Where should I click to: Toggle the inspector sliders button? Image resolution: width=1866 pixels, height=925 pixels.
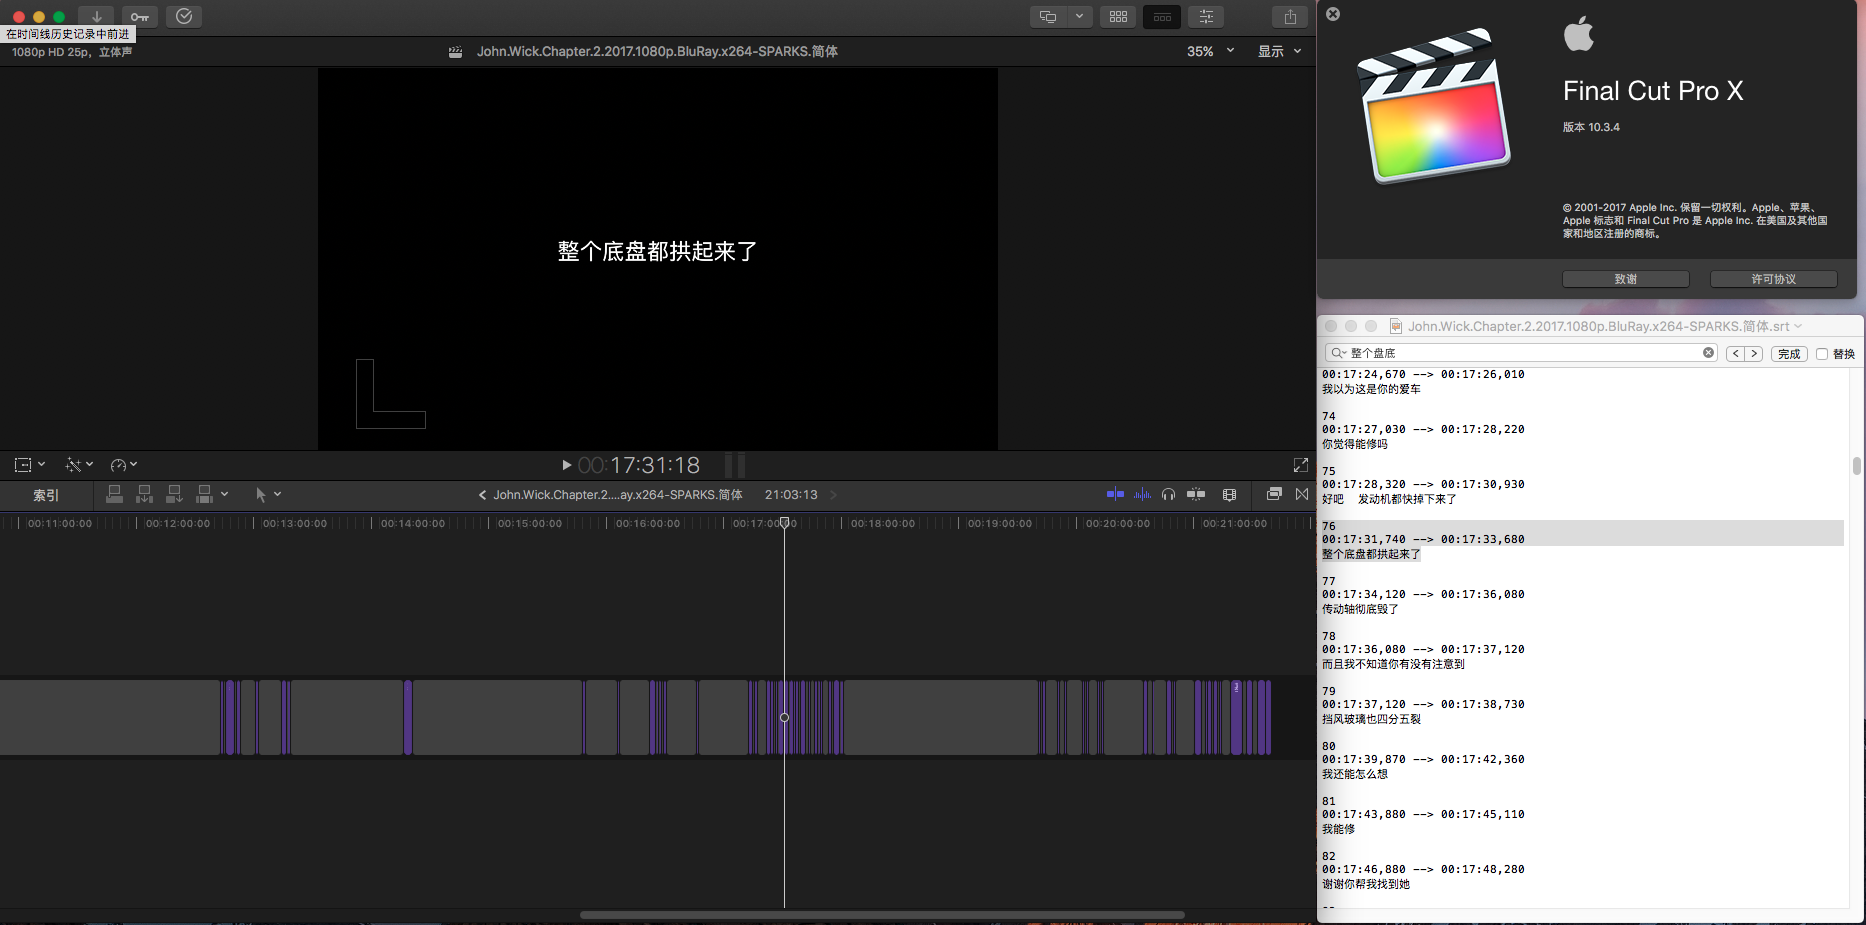coord(1206,17)
